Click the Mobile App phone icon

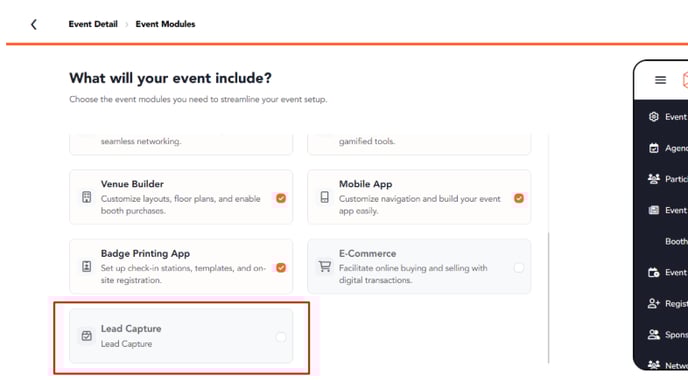(x=324, y=197)
